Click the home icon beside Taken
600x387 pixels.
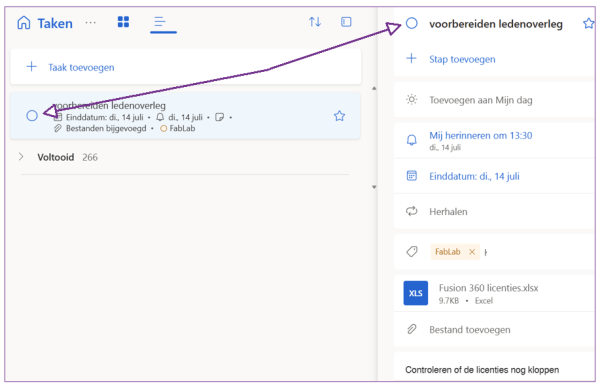[24, 23]
